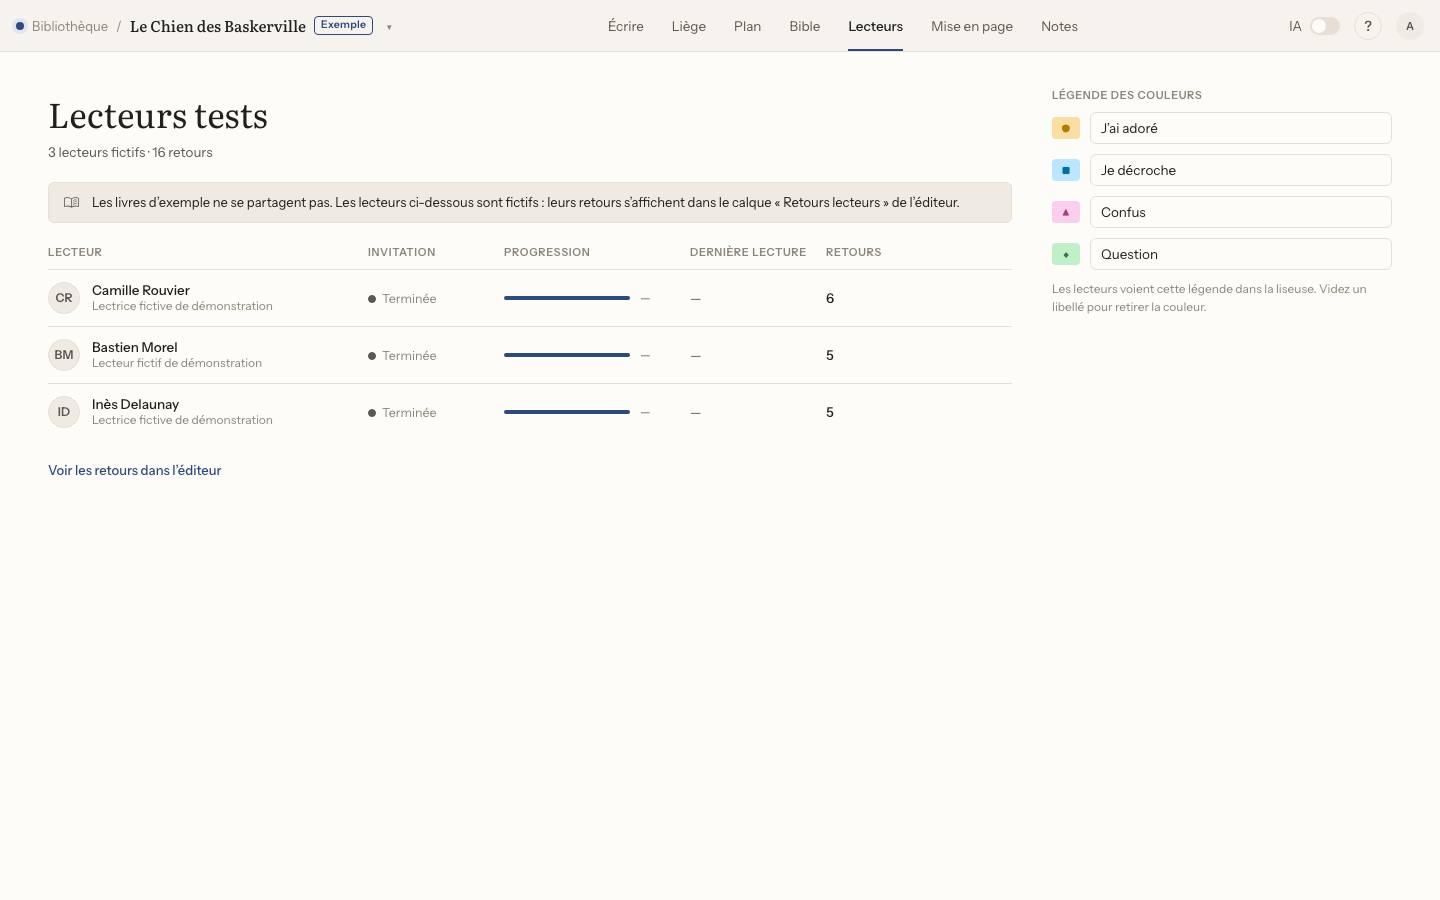
Task: Click the Camille Rouvier reader name
Action: click(x=141, y=290)
